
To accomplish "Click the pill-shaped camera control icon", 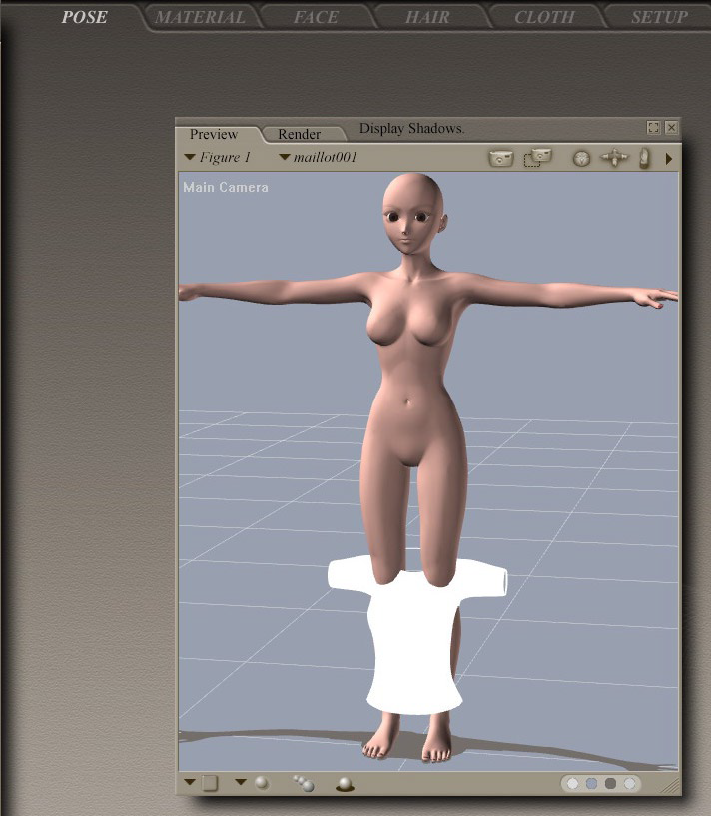I will click(x=645, y=158).
